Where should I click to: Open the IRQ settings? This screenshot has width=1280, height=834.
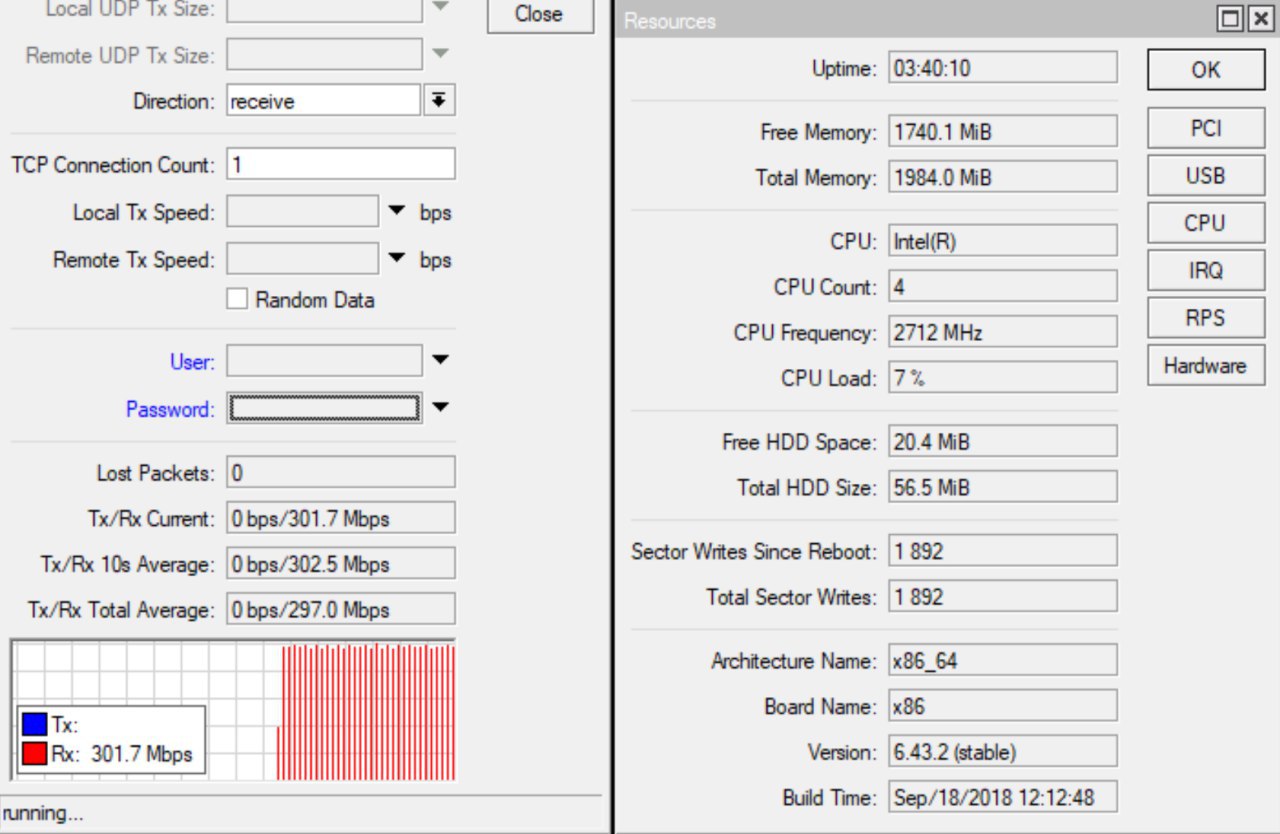(1205, 270)
